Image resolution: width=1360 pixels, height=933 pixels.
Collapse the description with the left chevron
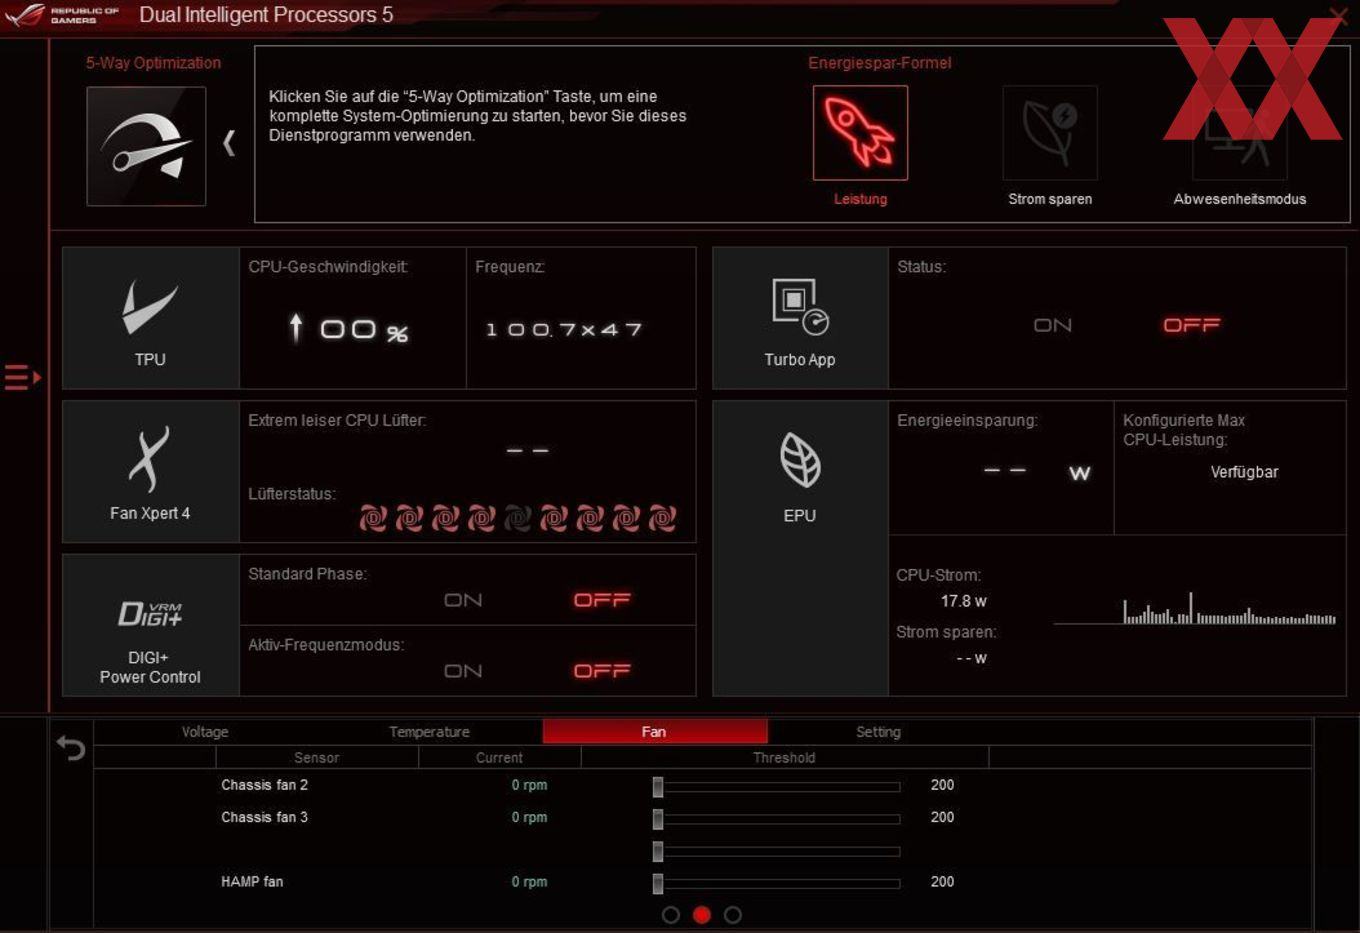[229, 144]
